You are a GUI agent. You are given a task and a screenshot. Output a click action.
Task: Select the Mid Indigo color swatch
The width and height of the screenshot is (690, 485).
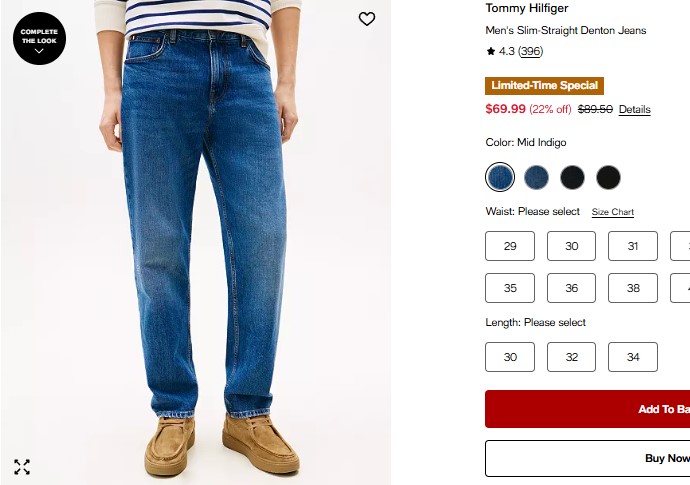point(500,177)
